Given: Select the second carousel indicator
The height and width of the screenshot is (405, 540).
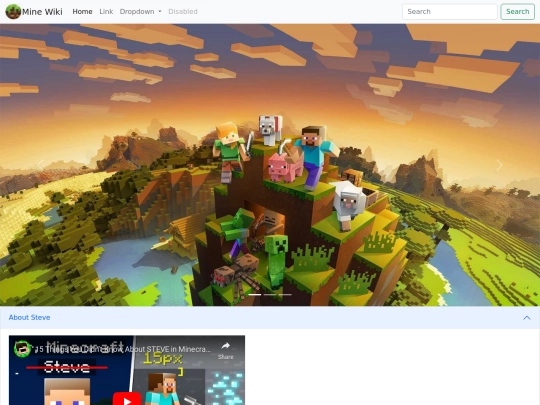Looking at the screenshot, I should pyautogui.click(x=270, y=295).
